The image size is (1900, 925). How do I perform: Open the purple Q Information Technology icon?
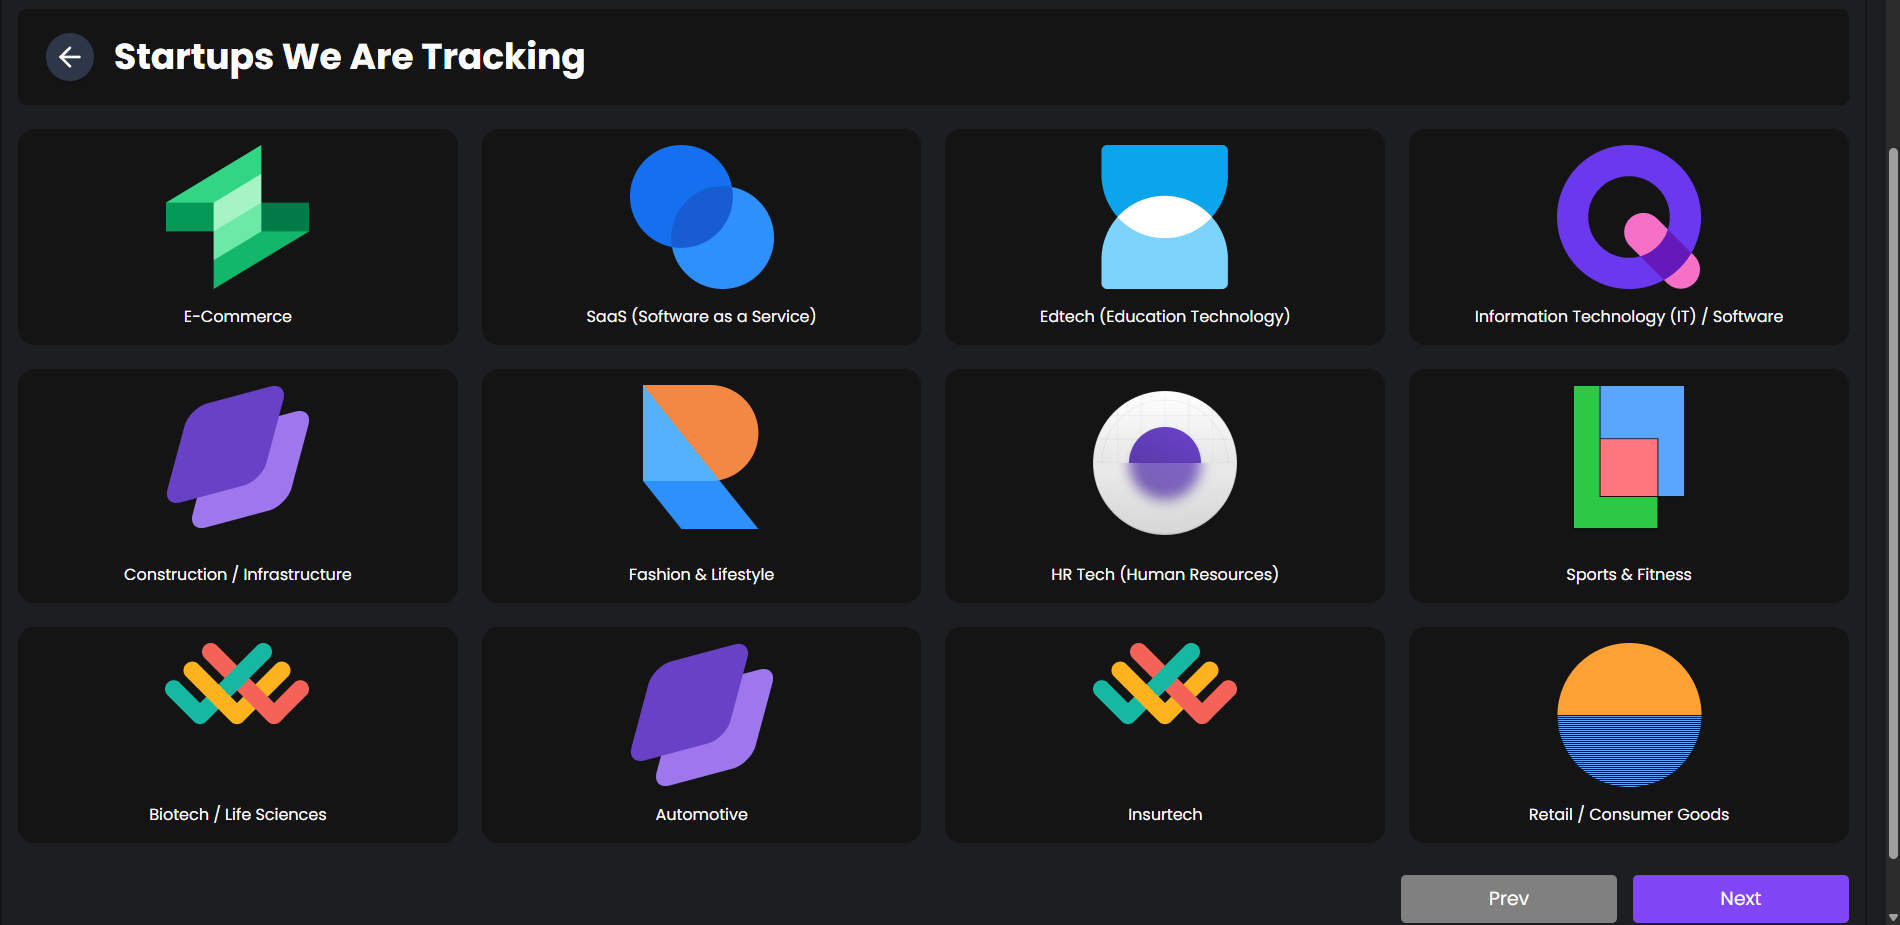pos(1628,217)
